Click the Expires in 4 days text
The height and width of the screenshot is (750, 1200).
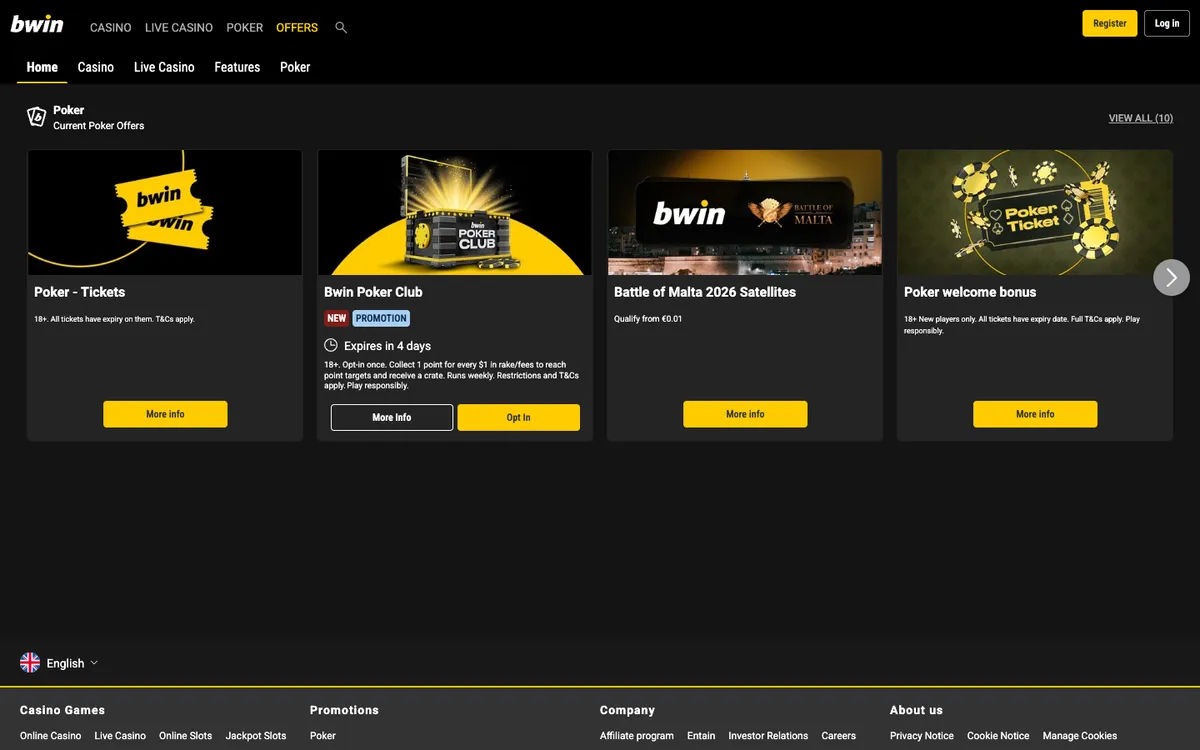tap(387, 346)
